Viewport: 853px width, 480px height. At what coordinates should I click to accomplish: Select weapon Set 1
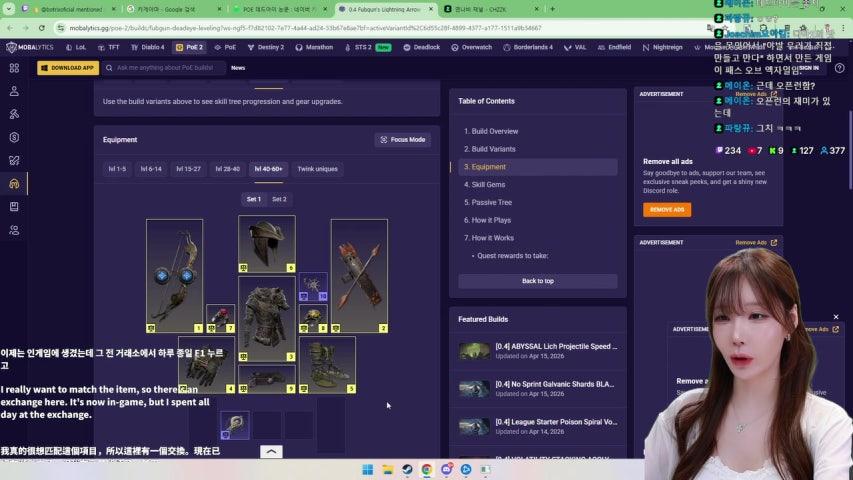pos(254,200)
